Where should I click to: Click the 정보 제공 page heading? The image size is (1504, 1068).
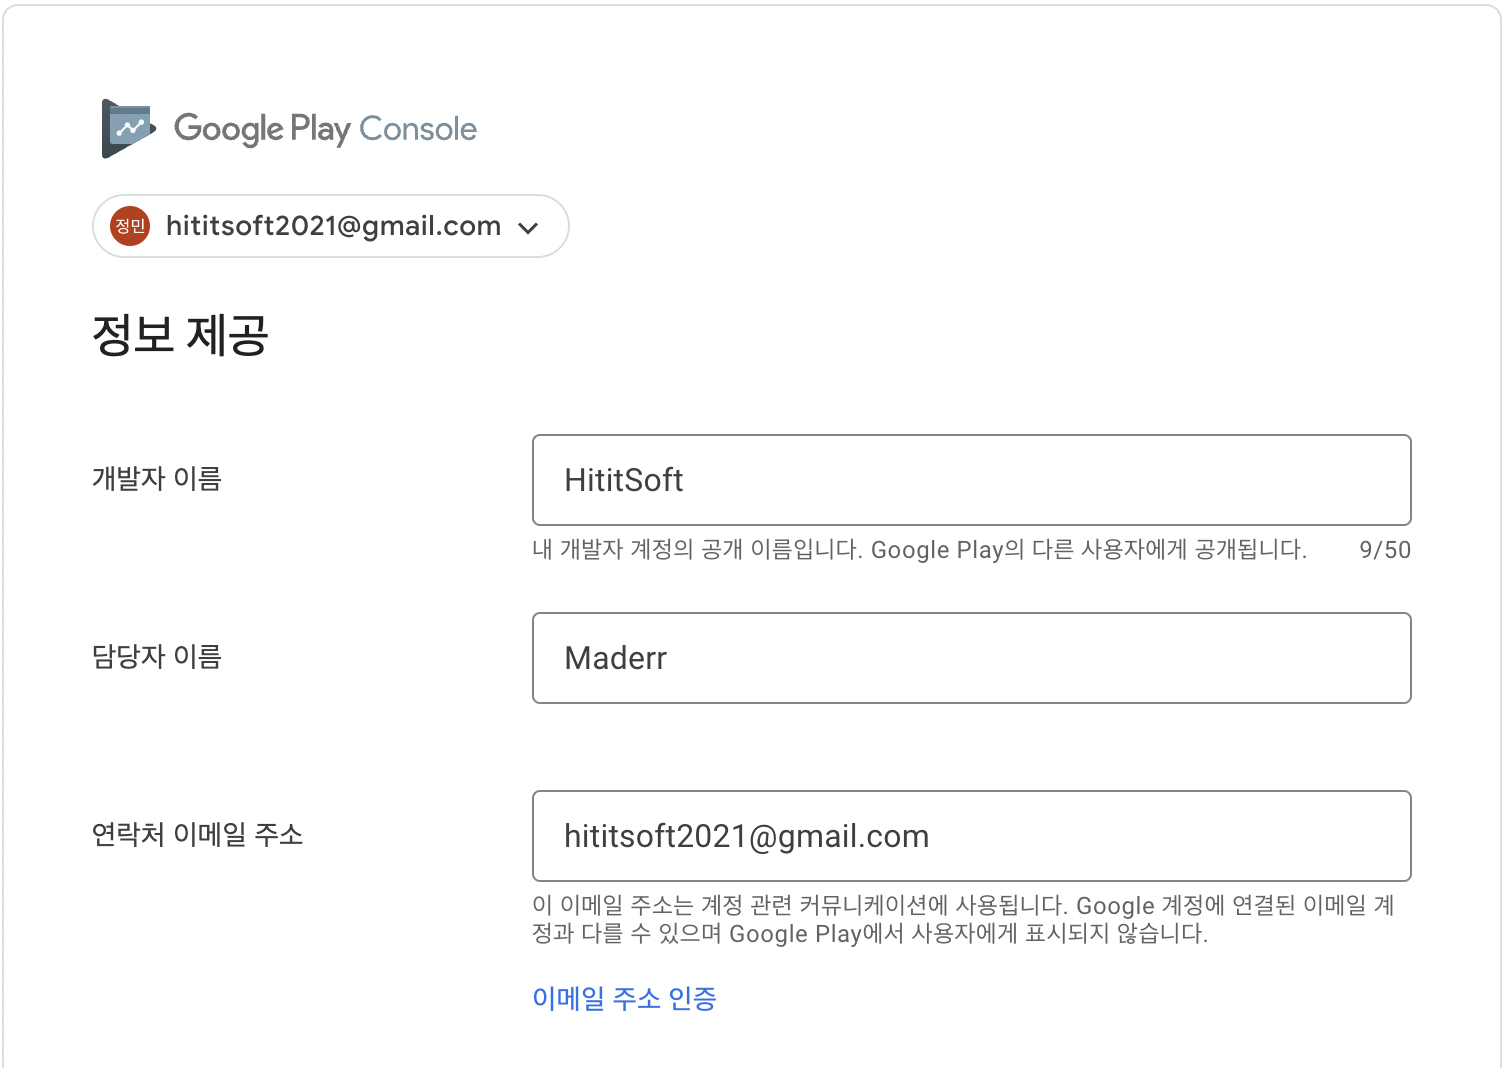[180, 335]
